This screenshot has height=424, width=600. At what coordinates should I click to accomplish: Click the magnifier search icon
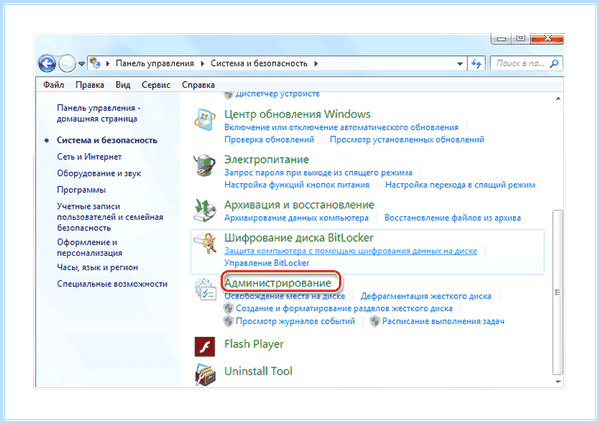(554, 64)
